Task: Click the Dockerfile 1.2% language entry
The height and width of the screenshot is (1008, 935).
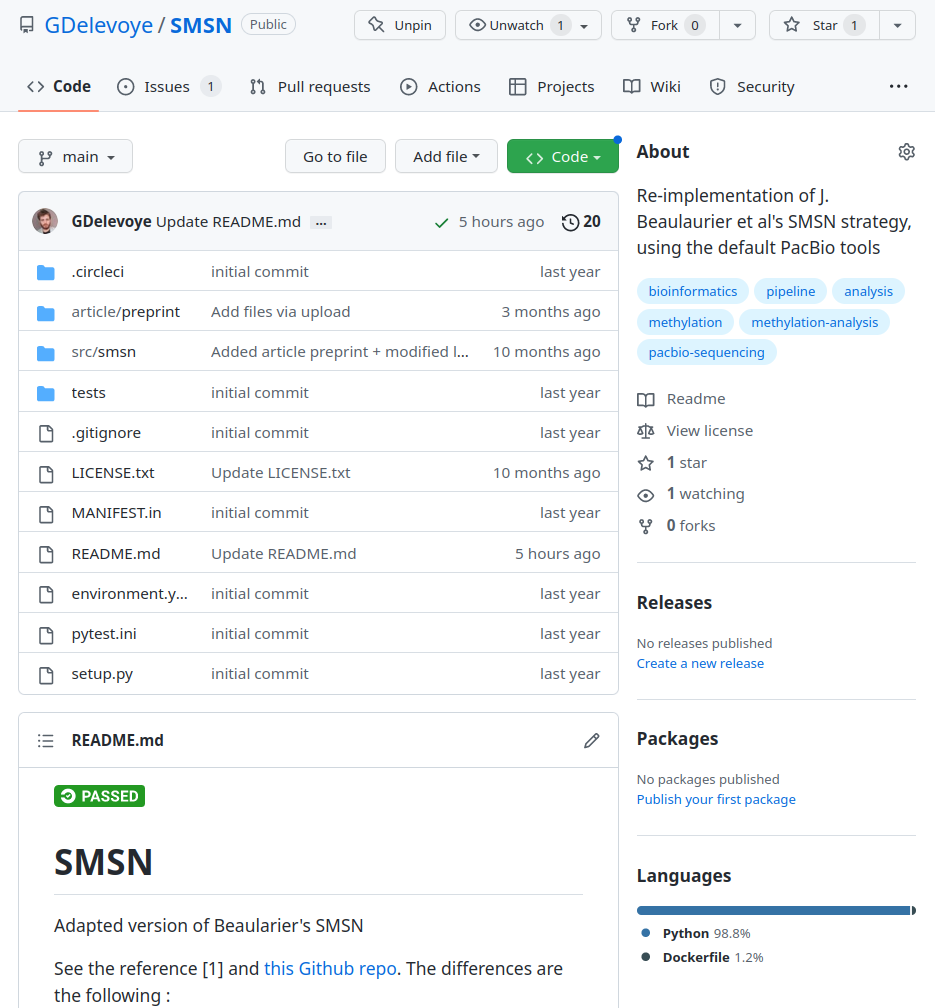Action: (x=703, y=957)
